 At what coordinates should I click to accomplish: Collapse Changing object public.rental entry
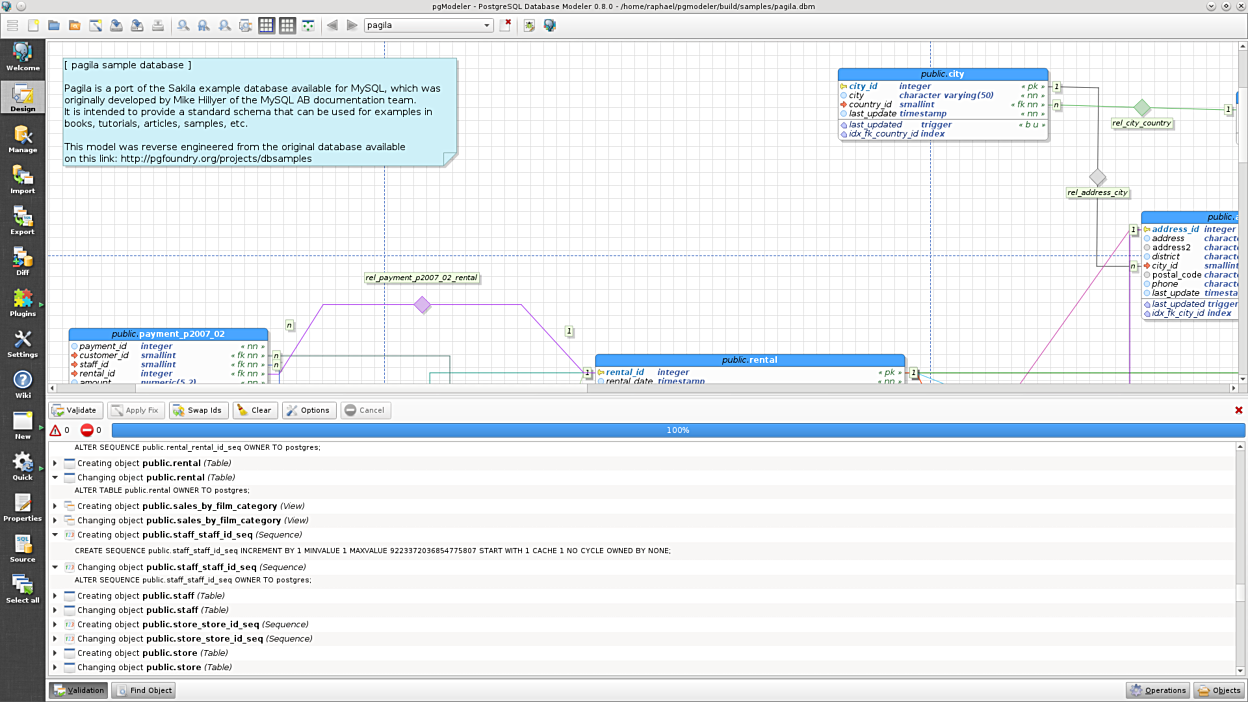click(55, 478)
